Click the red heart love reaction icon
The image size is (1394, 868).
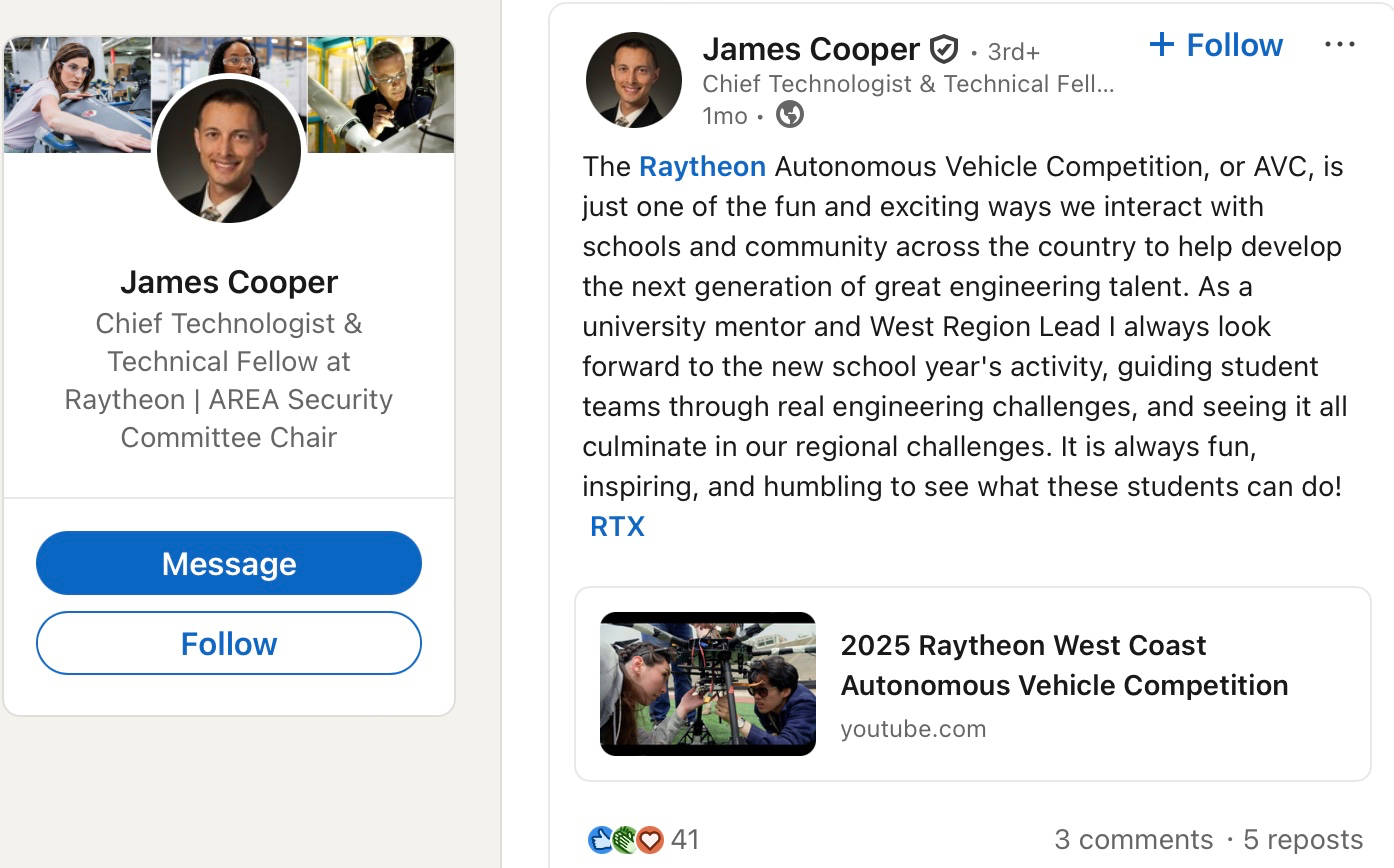click(650, 839)
